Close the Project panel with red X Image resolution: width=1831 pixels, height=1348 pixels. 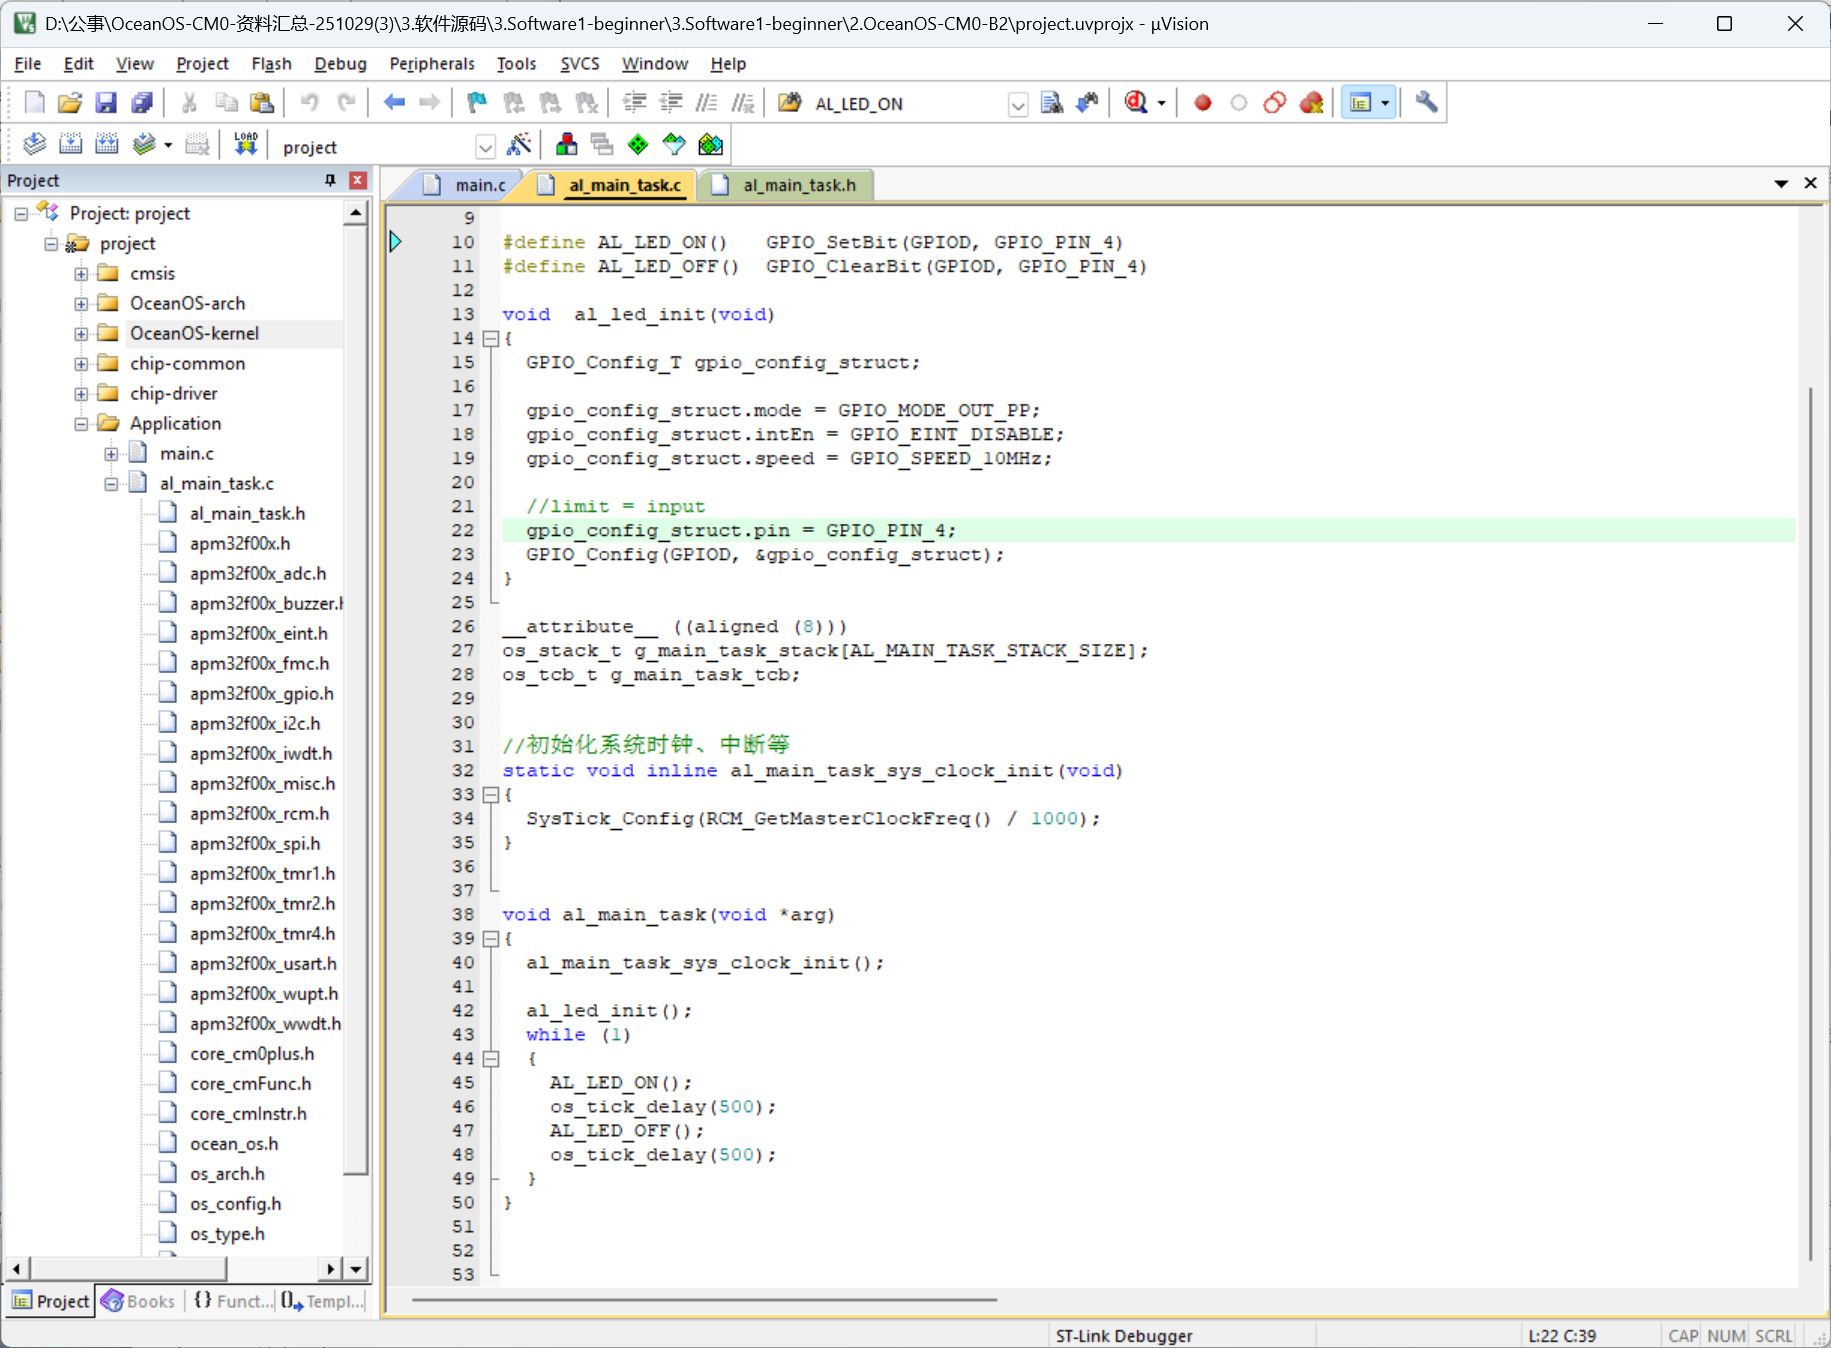358,180
